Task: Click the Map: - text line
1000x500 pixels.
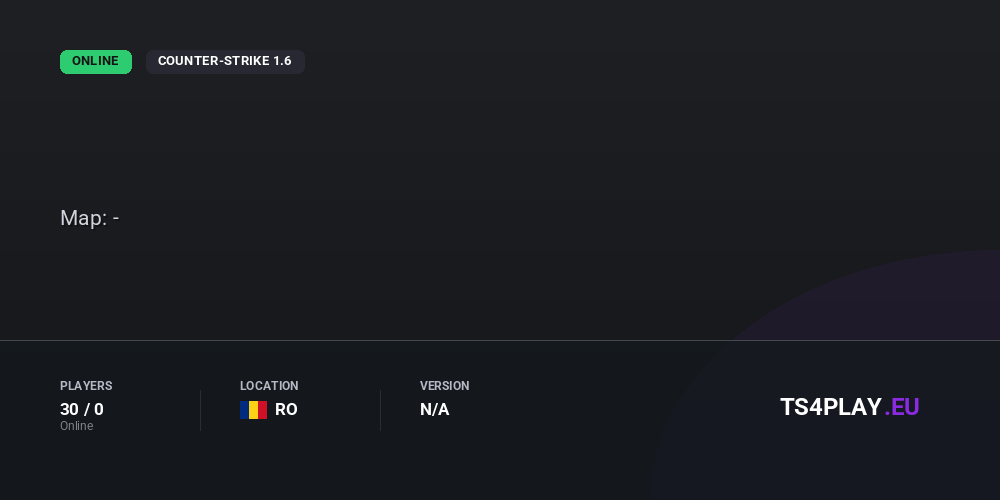Action: pos(90,218)
